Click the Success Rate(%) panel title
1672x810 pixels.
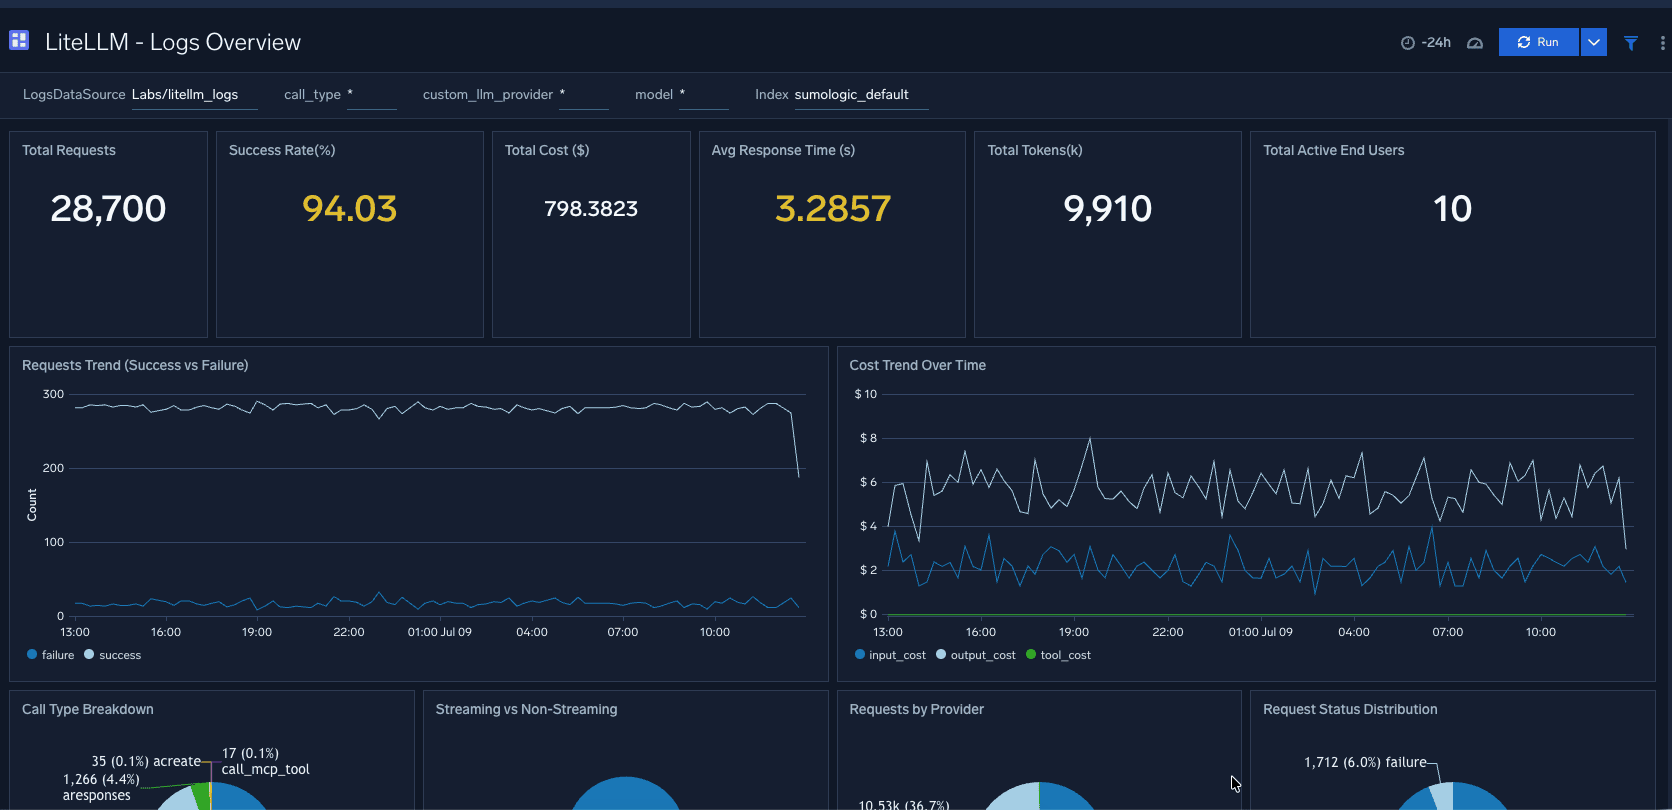[282, 150]
